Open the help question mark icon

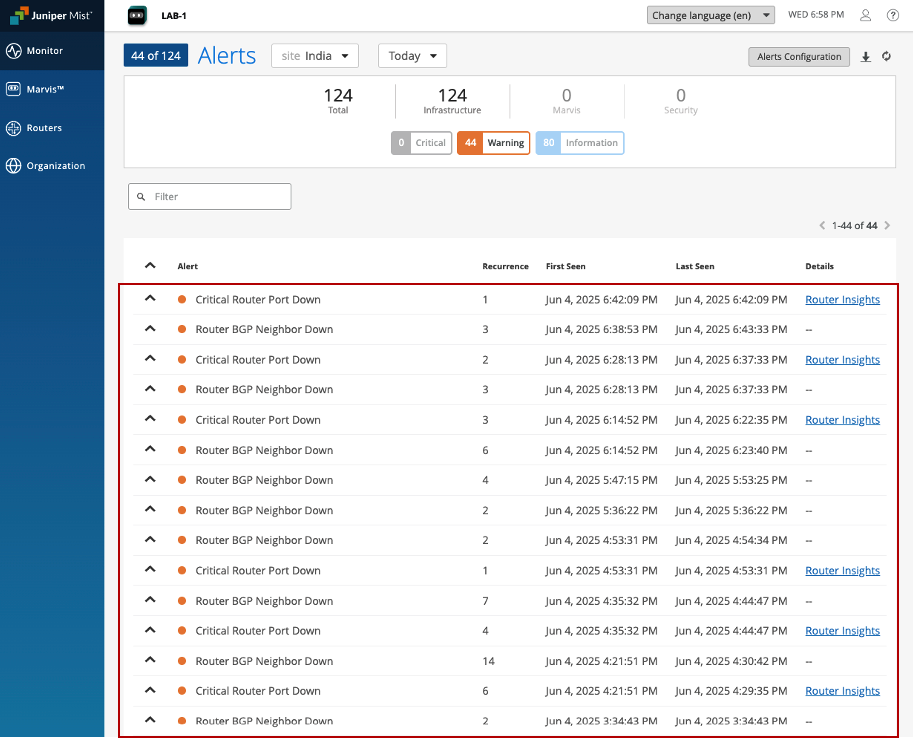[888, 16]
